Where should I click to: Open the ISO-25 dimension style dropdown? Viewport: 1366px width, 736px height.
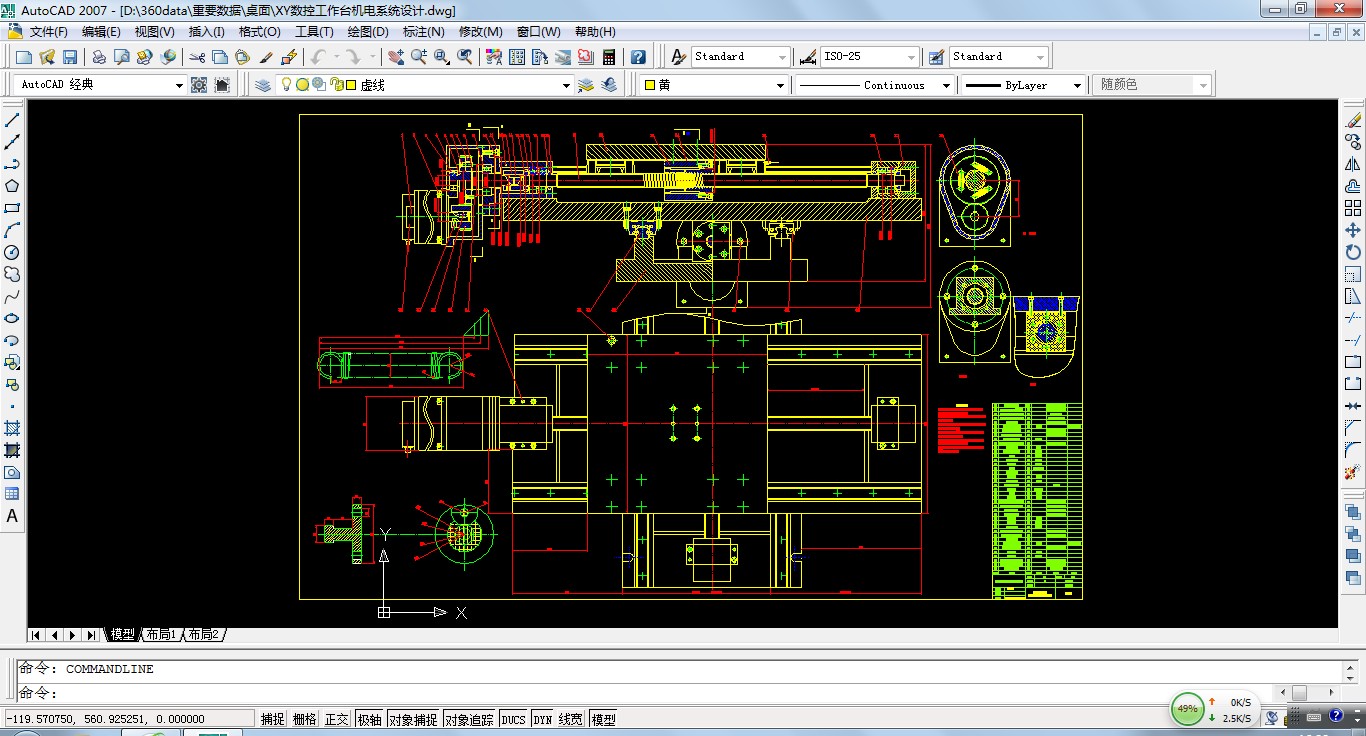[x=910, y=57]
